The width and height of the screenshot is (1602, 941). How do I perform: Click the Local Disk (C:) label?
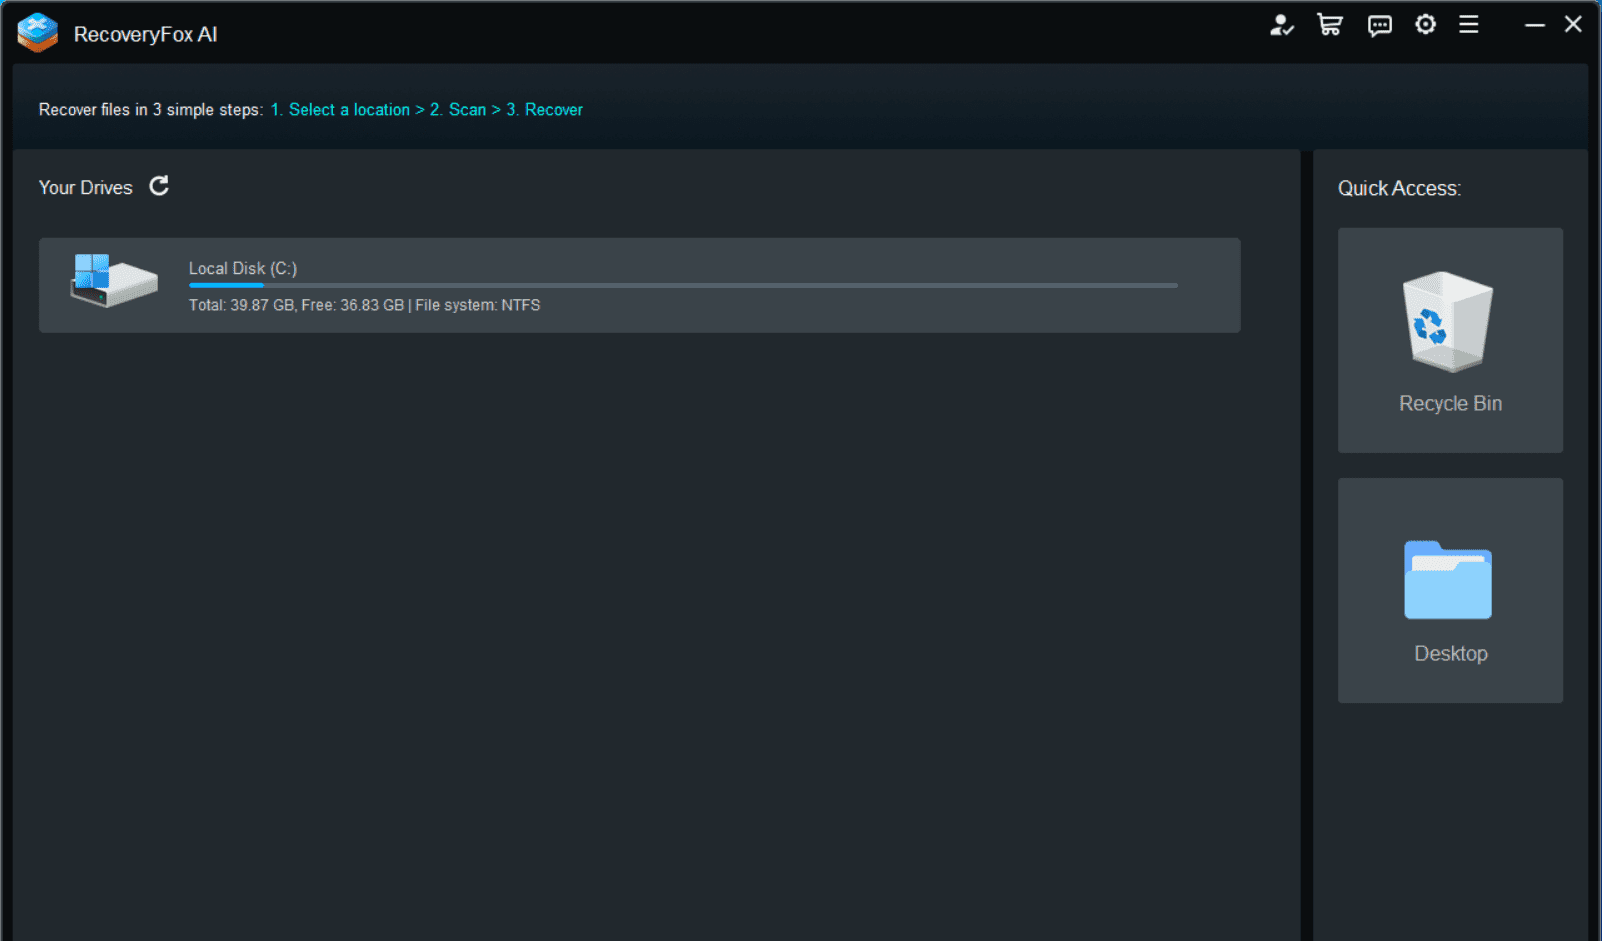pyautogui.click(x=243, y=268)
